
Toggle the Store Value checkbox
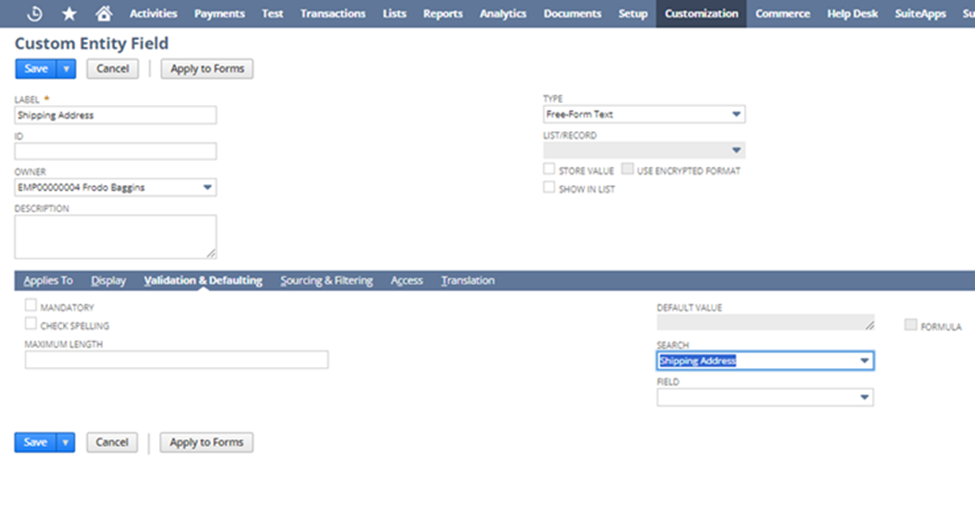coord(549,169)
